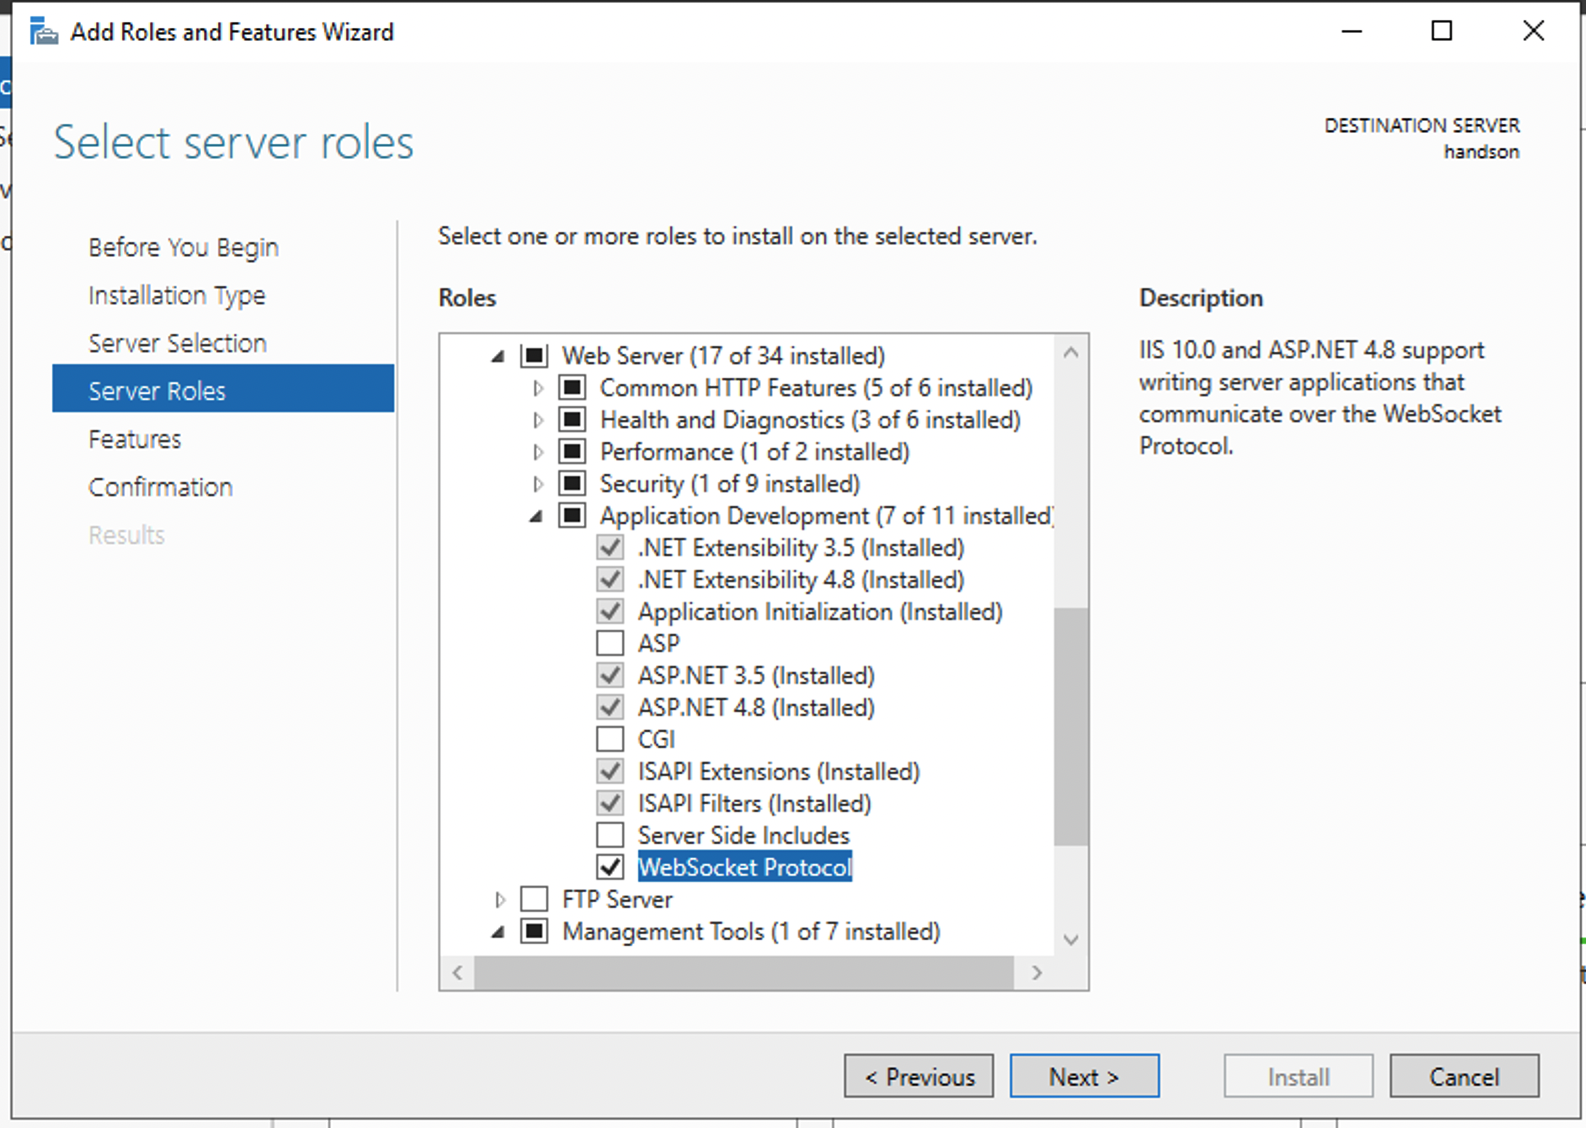Toggle the Common HTTP Features checkbox
1586x1128 pixels.
pyautogui.click(x=572, y=388)
